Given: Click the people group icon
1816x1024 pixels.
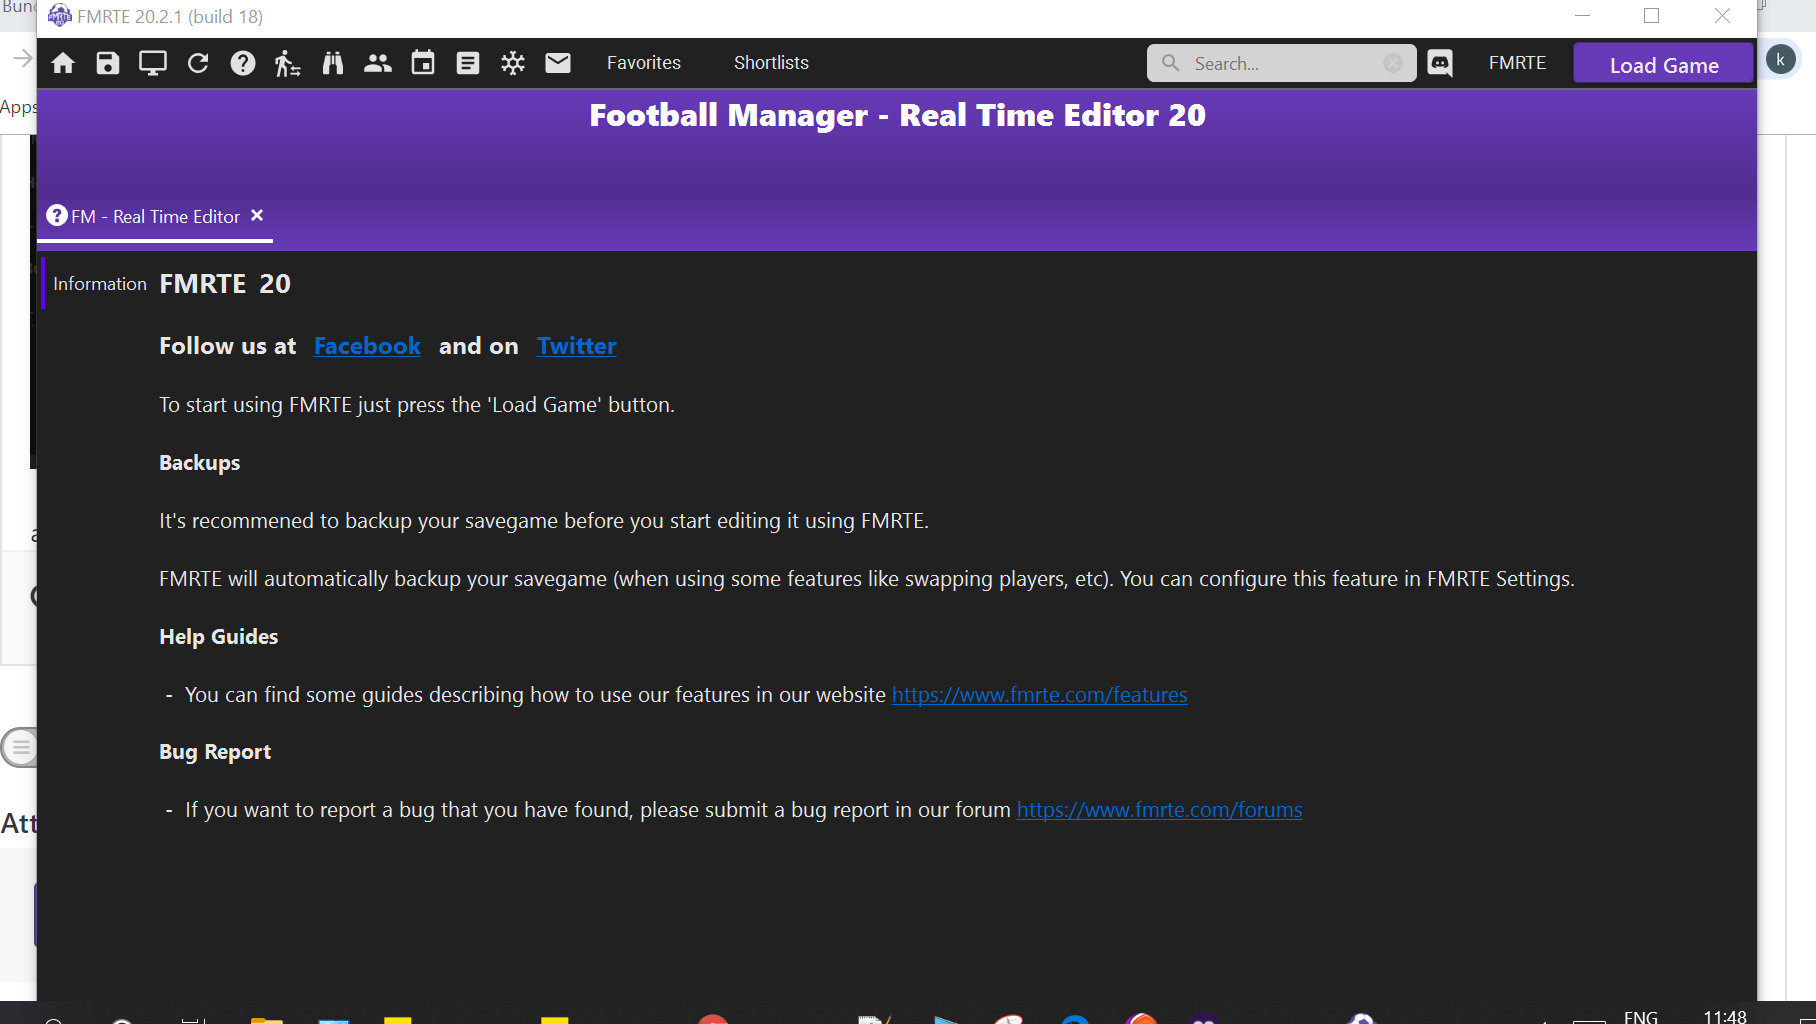Looking at the screenshot, I should (378, 63).
